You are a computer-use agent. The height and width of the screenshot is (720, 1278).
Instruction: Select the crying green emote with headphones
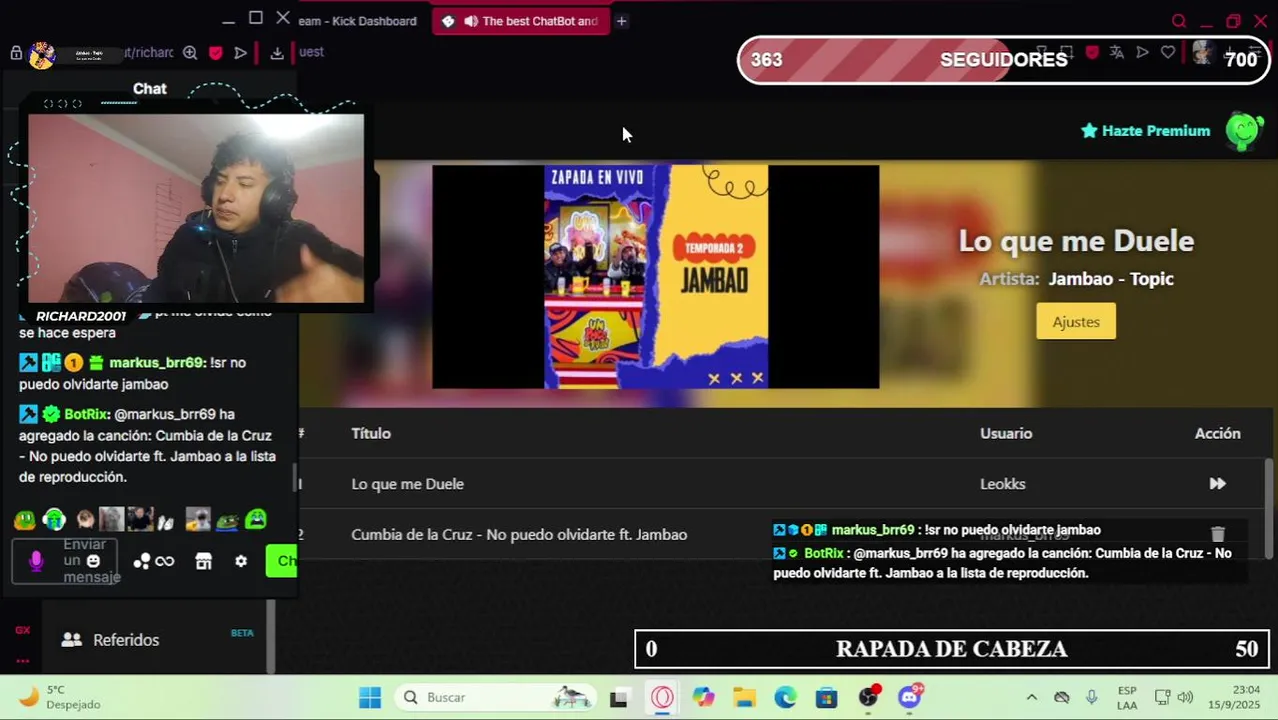[x=54, y=520]
